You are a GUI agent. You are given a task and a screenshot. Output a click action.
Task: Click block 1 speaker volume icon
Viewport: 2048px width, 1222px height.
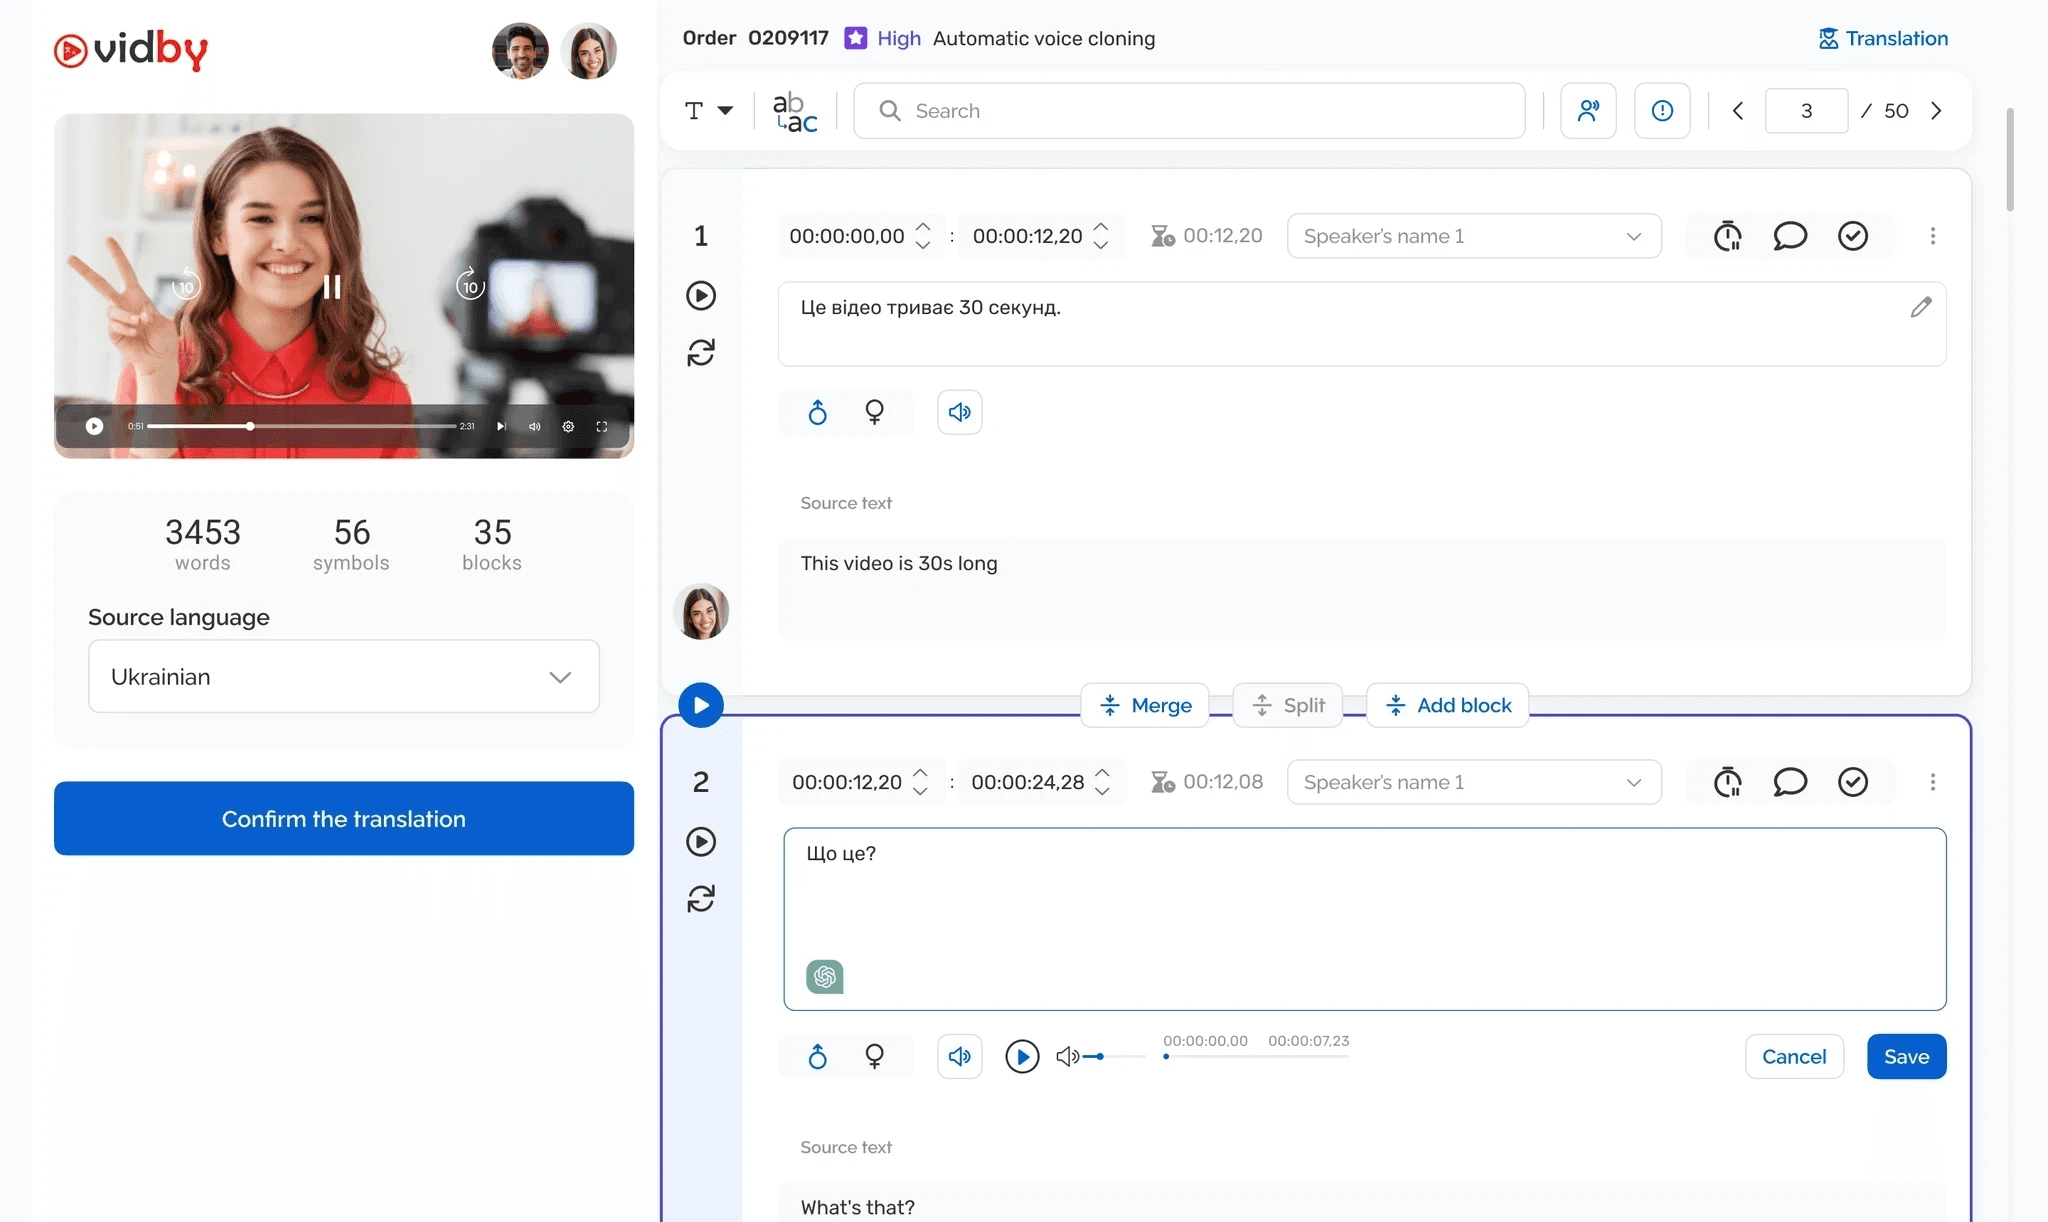pyautogui.click(x=959, y=412)
